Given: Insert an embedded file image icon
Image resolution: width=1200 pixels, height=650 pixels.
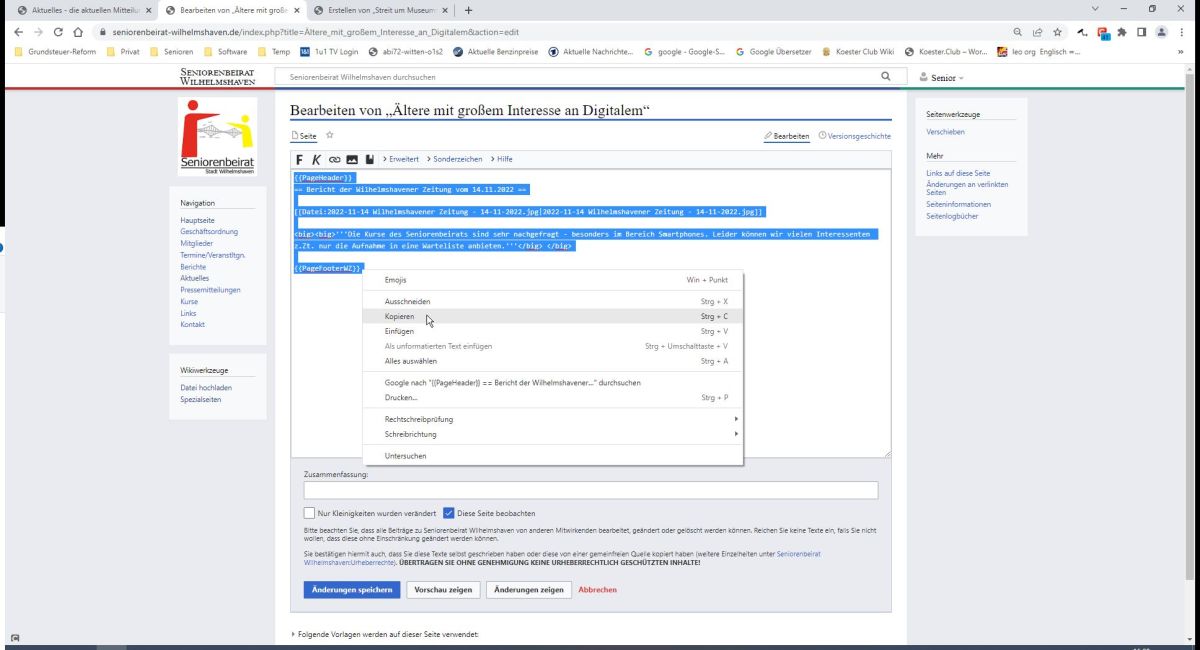Looking at the screenshot, I should click(352, 159).
